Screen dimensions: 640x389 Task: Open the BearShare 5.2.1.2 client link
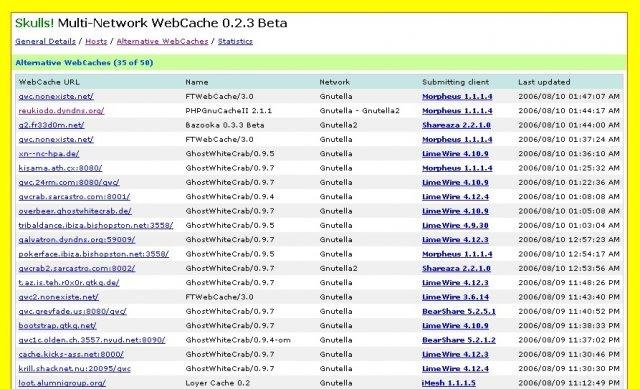[x=459, y=340]
